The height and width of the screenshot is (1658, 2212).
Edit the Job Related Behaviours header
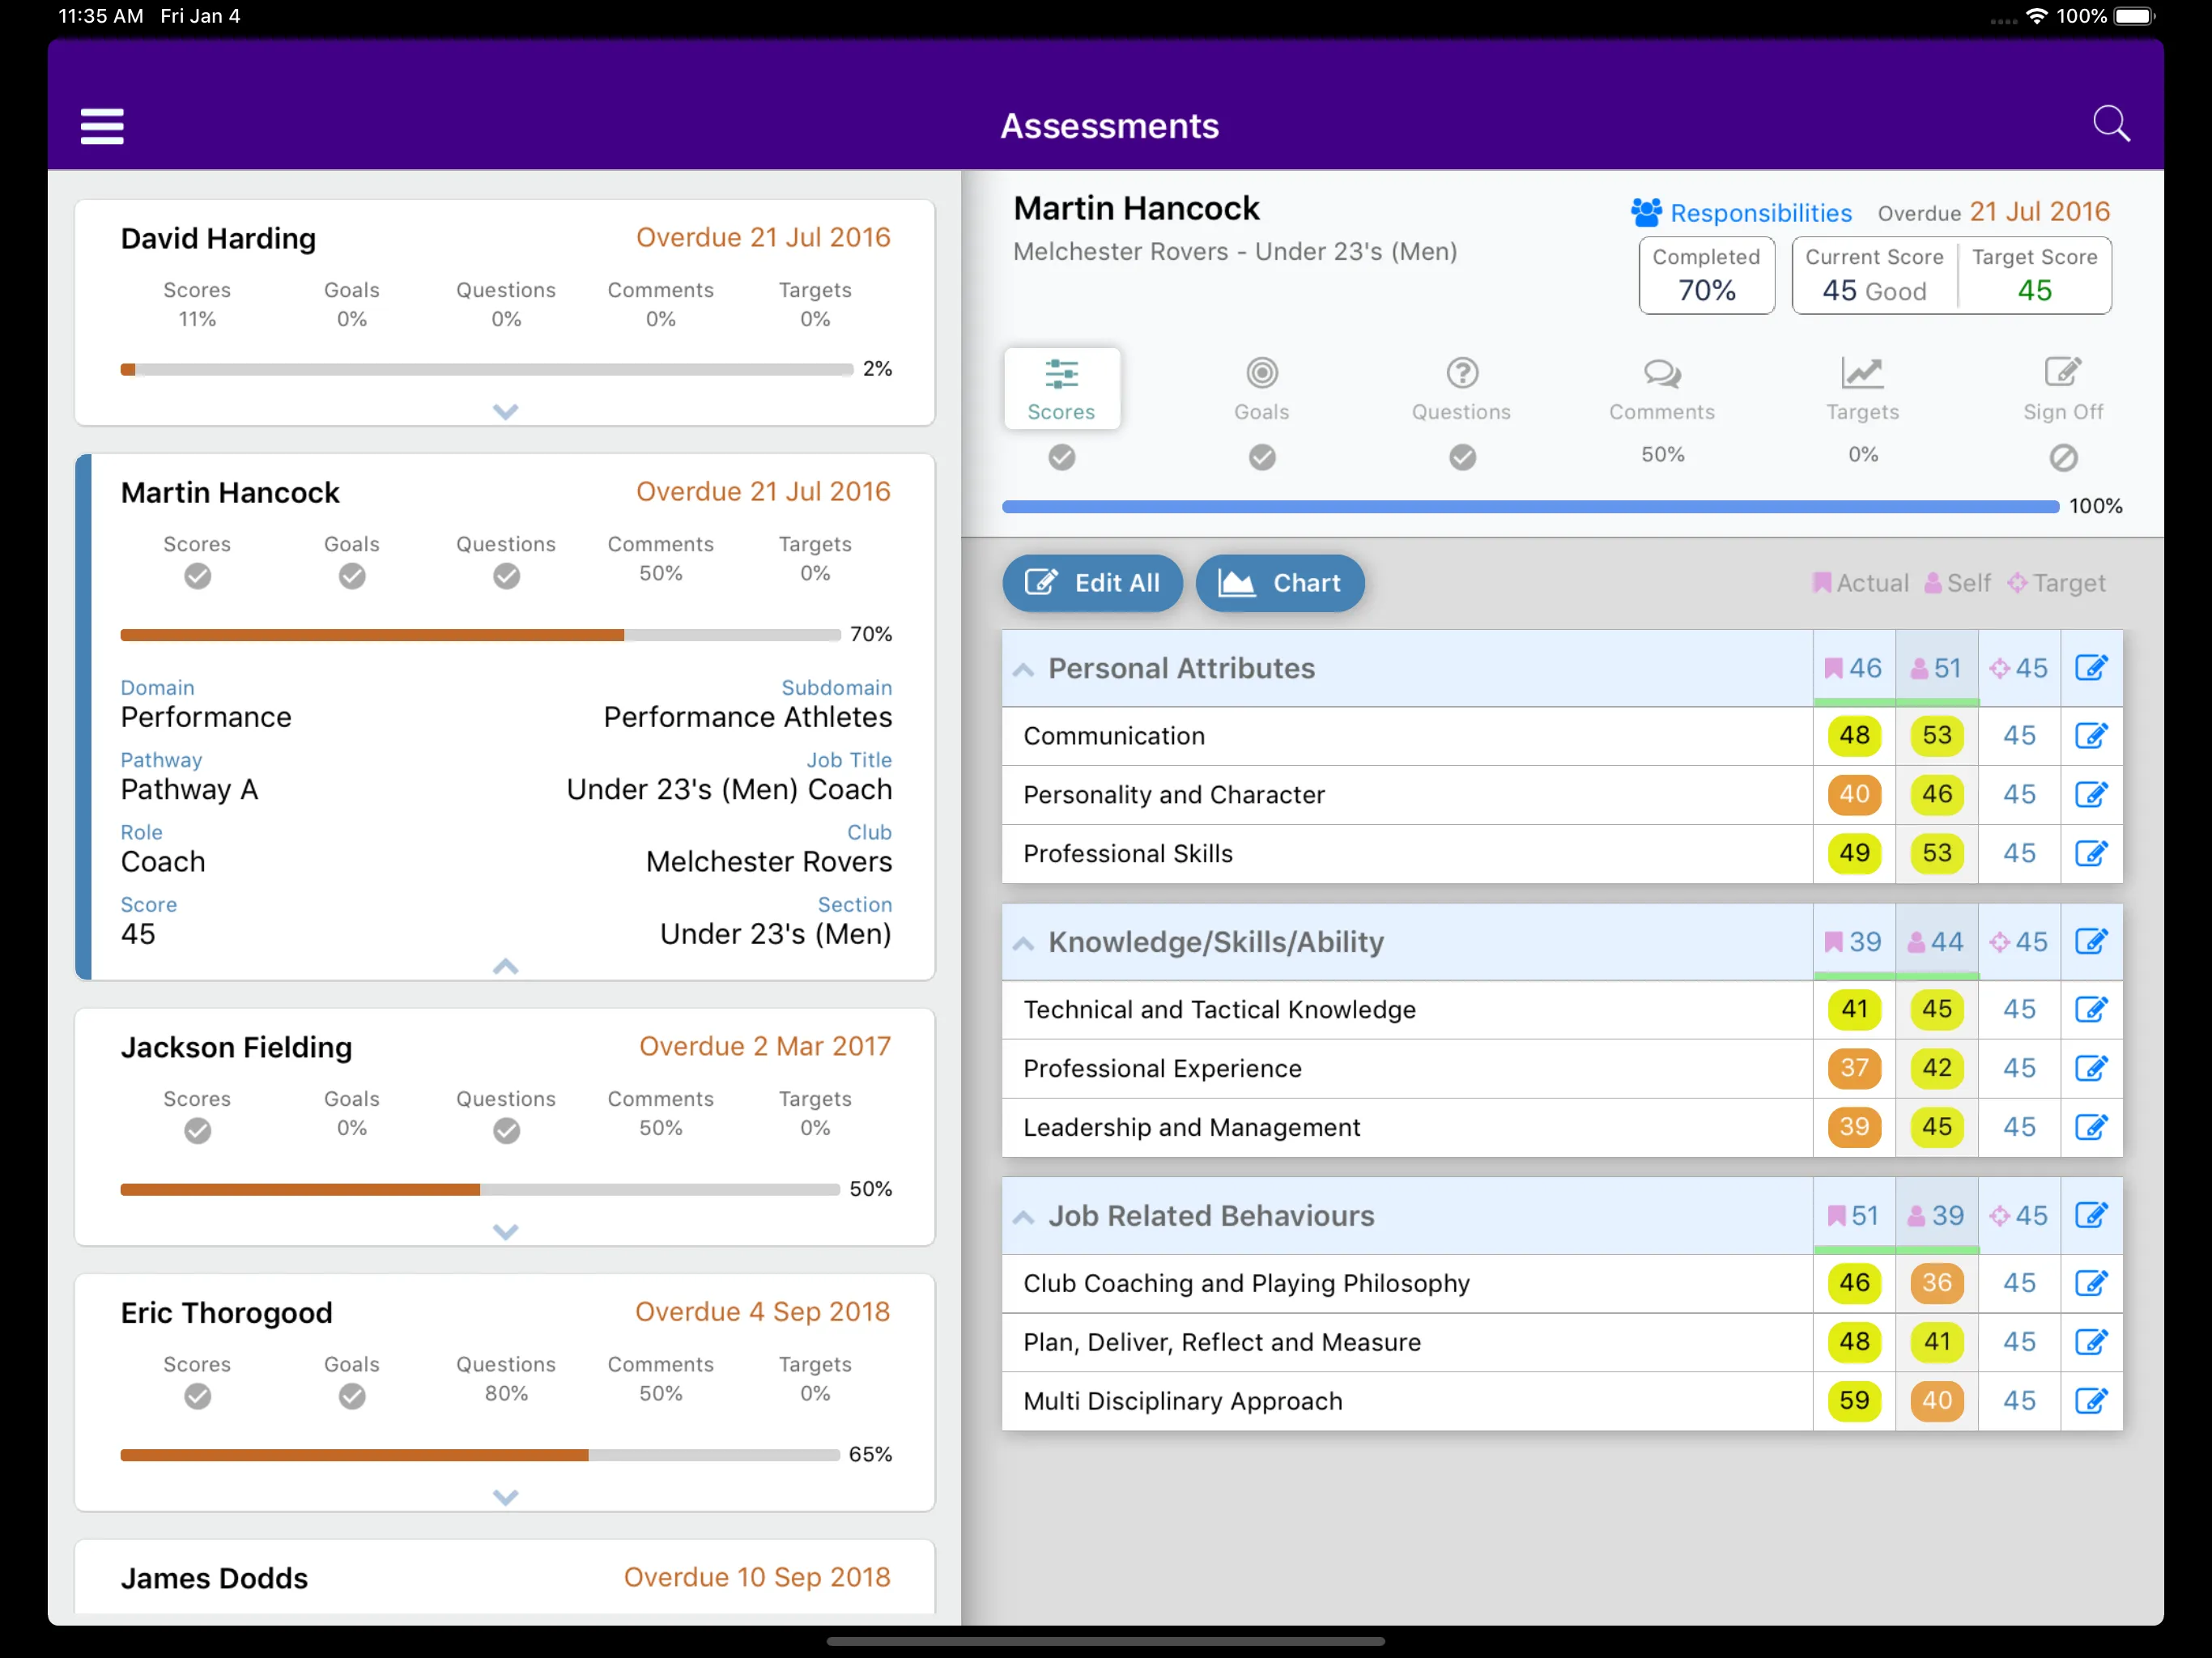click(2091, 1216)
